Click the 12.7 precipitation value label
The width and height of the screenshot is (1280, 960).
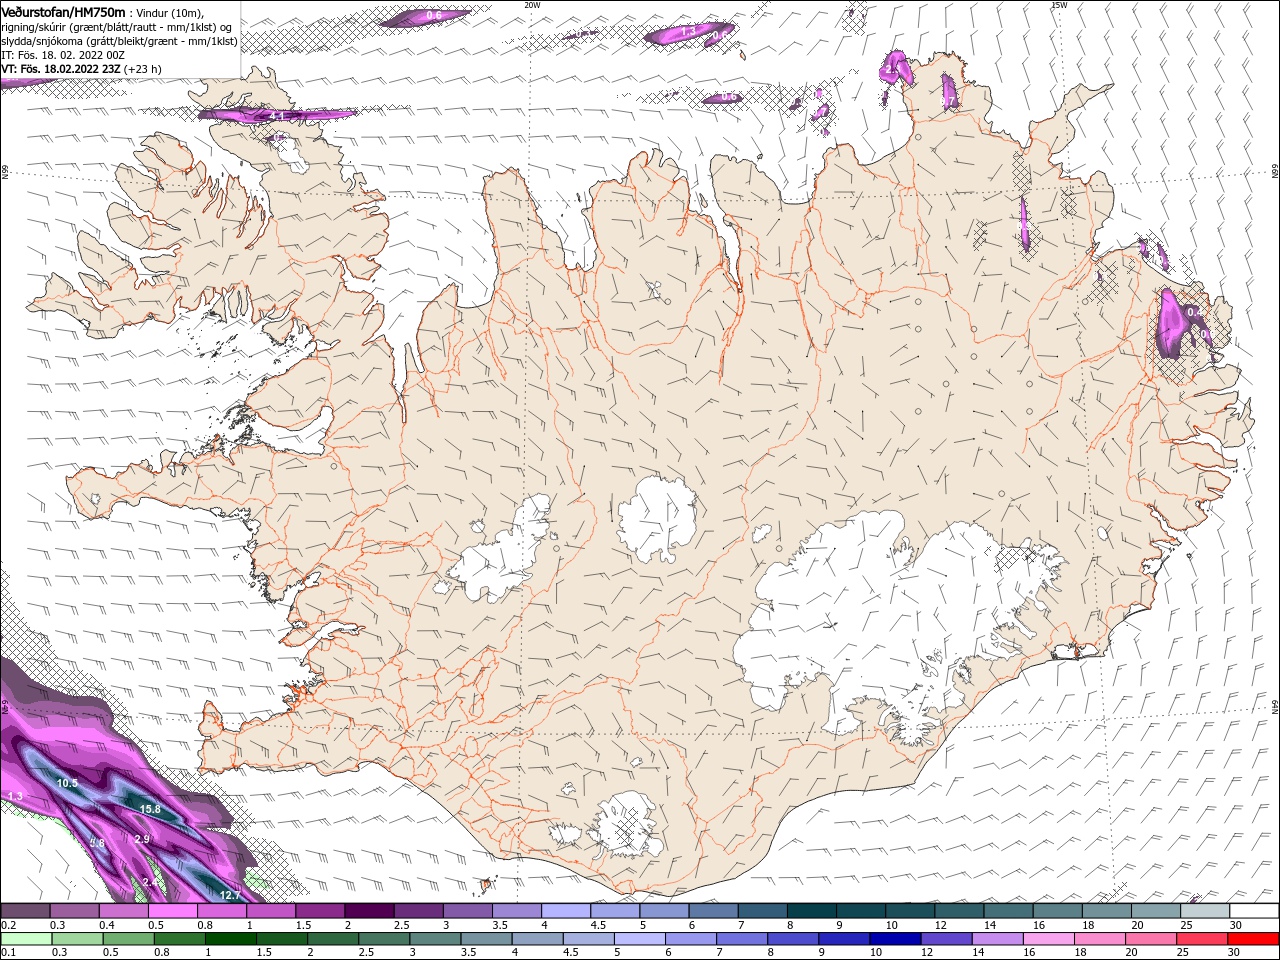tap(230, 895)
